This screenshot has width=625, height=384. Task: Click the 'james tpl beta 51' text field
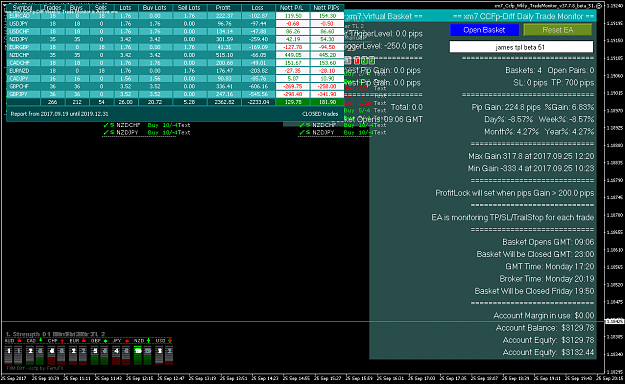click(x=521, y=47)
